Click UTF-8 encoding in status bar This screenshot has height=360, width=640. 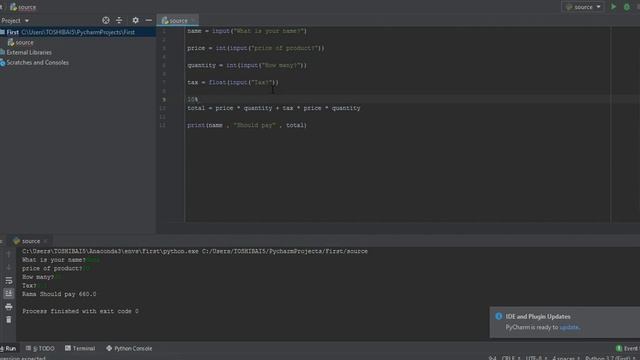pyautogui.click(x=535, y=358)
